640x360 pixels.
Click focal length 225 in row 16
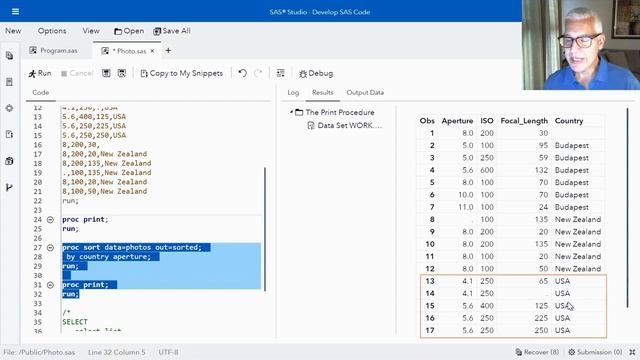click(541, 318)
